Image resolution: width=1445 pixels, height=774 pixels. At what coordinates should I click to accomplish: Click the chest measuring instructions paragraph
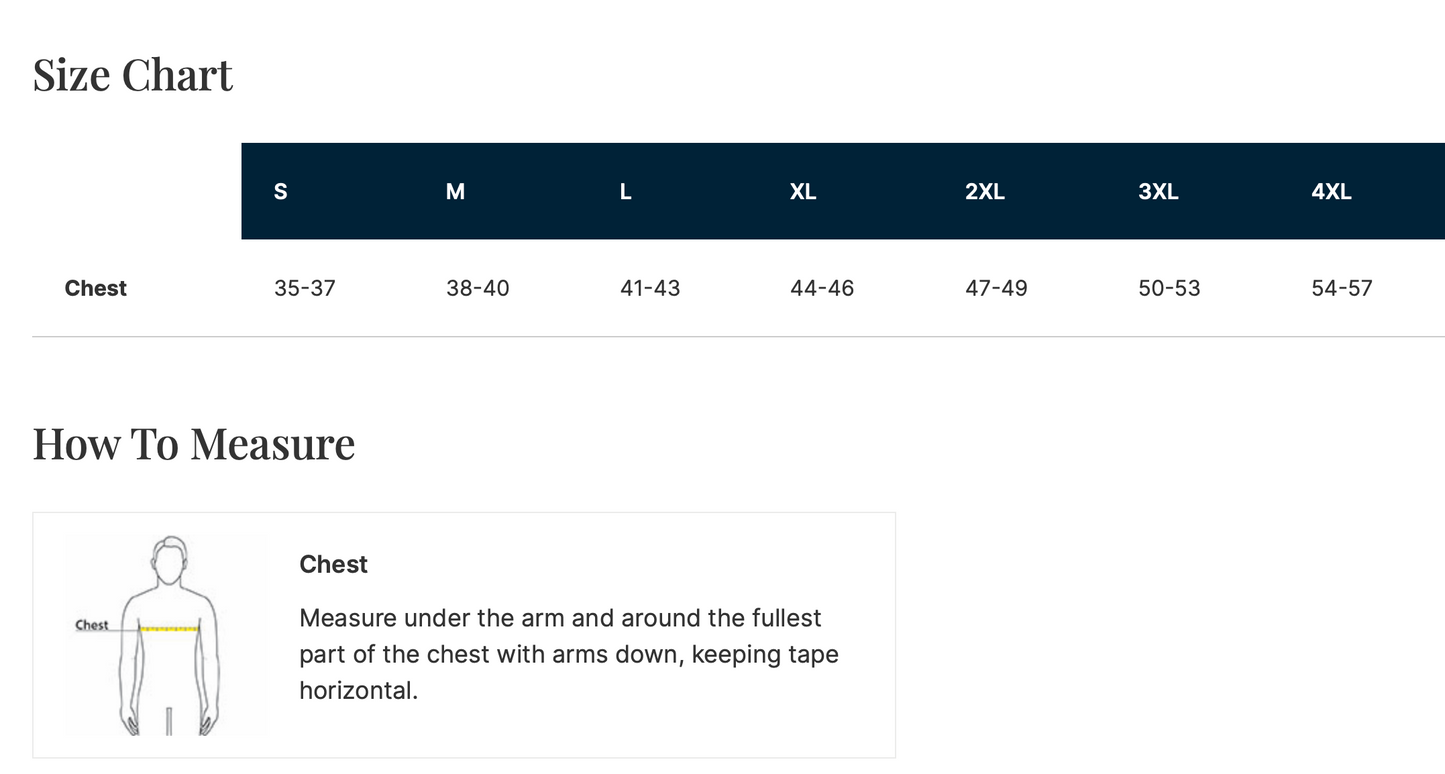pyautogui.click(x=569, y=654)
